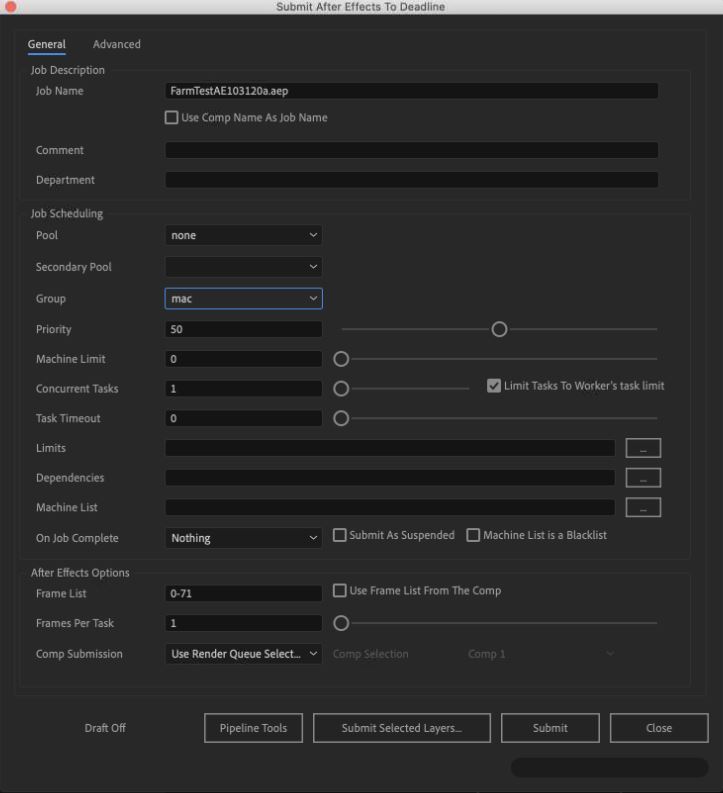Viewport: 723px width, 793px height.
Task: Click the Concurrent Tasks value field
Action: (244, 388)
